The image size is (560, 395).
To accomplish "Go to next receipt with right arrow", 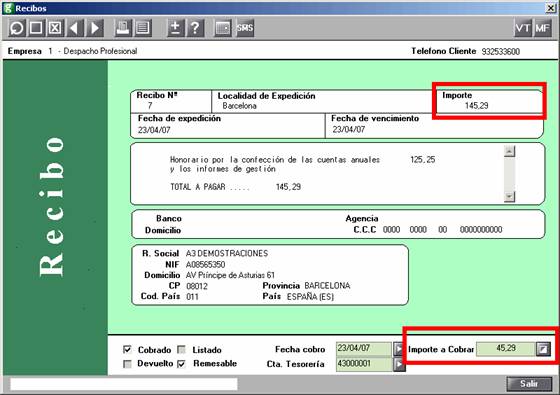I will (x=95, y=28).
